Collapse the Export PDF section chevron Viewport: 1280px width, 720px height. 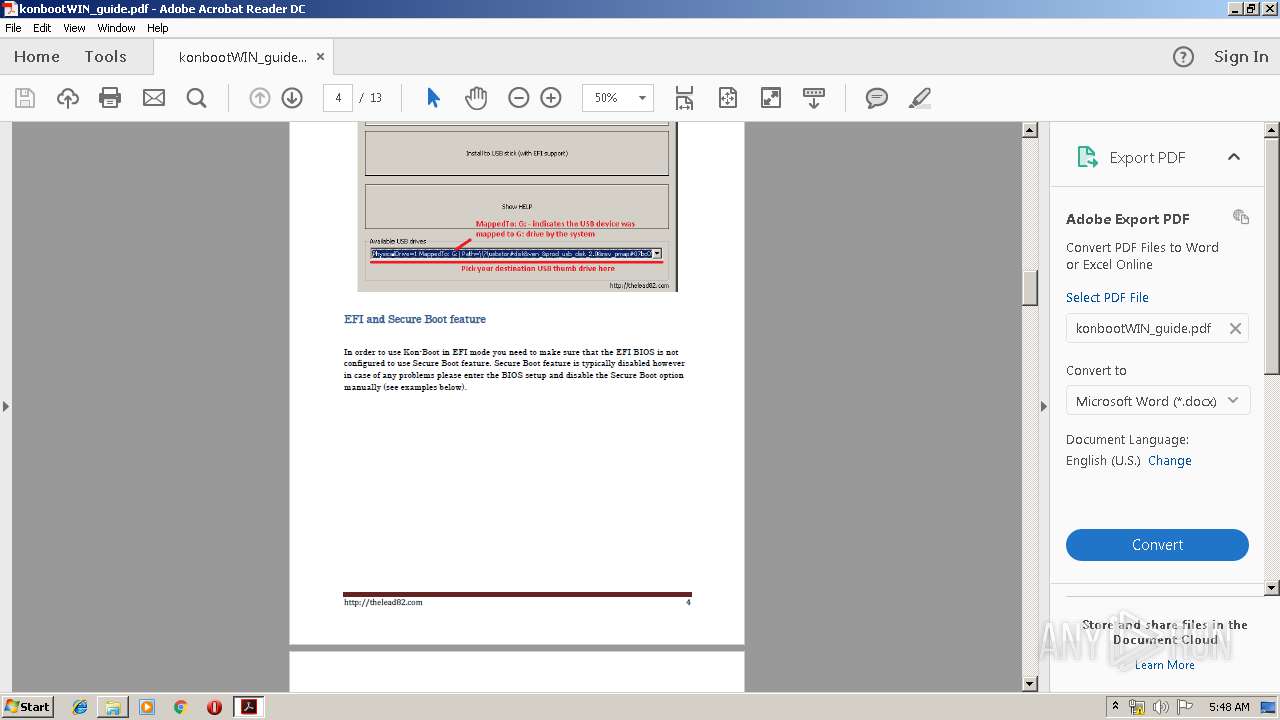(x=1234, y=157)
